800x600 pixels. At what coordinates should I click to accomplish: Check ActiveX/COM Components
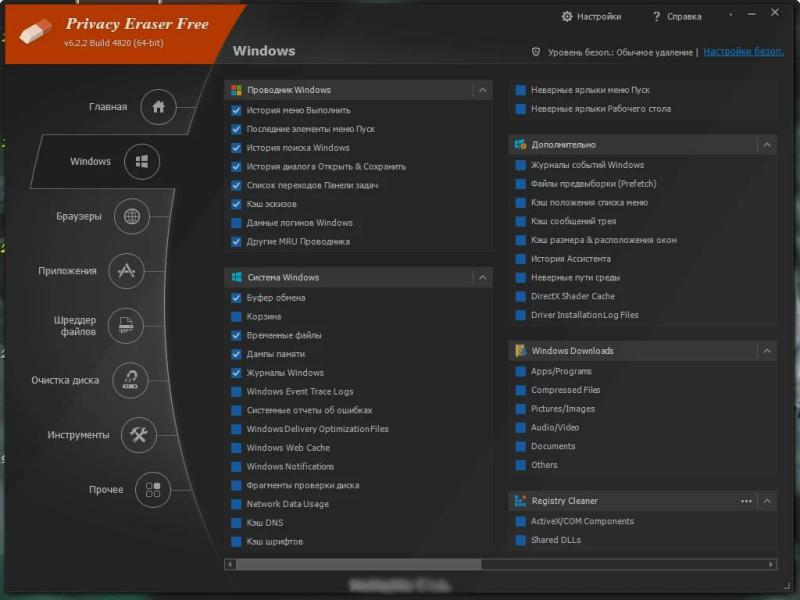pyautogui.click(x=520, y=521)
